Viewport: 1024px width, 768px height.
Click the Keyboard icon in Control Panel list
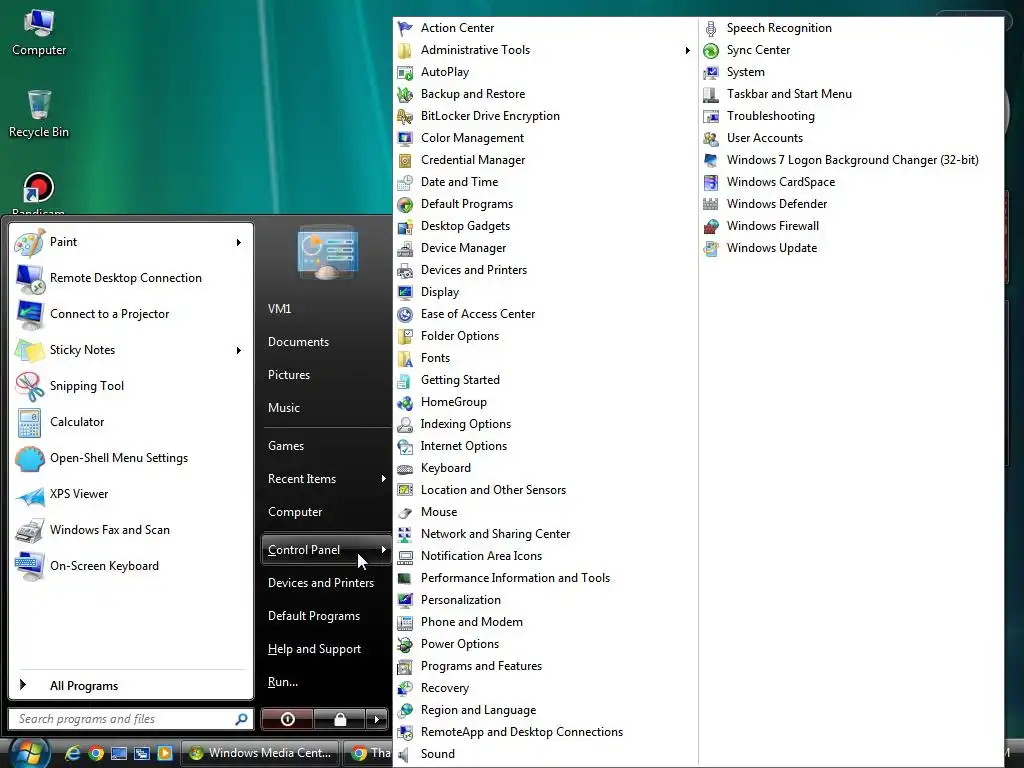coord(405,468)
